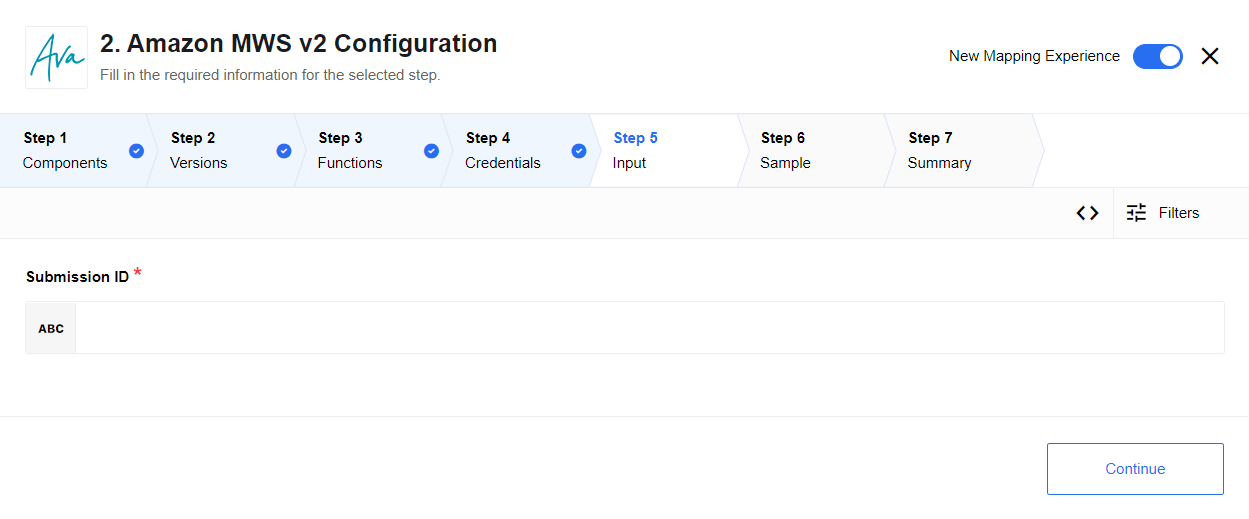Go to Step 2 Versions tab
Viewport: 1249px width, 519px height.
click(199, 151)
